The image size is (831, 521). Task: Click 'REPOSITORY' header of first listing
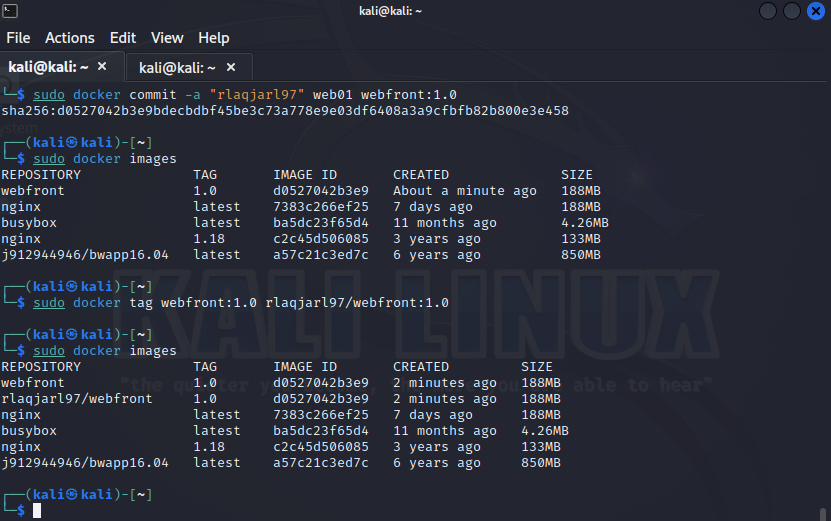click(41, 175)
